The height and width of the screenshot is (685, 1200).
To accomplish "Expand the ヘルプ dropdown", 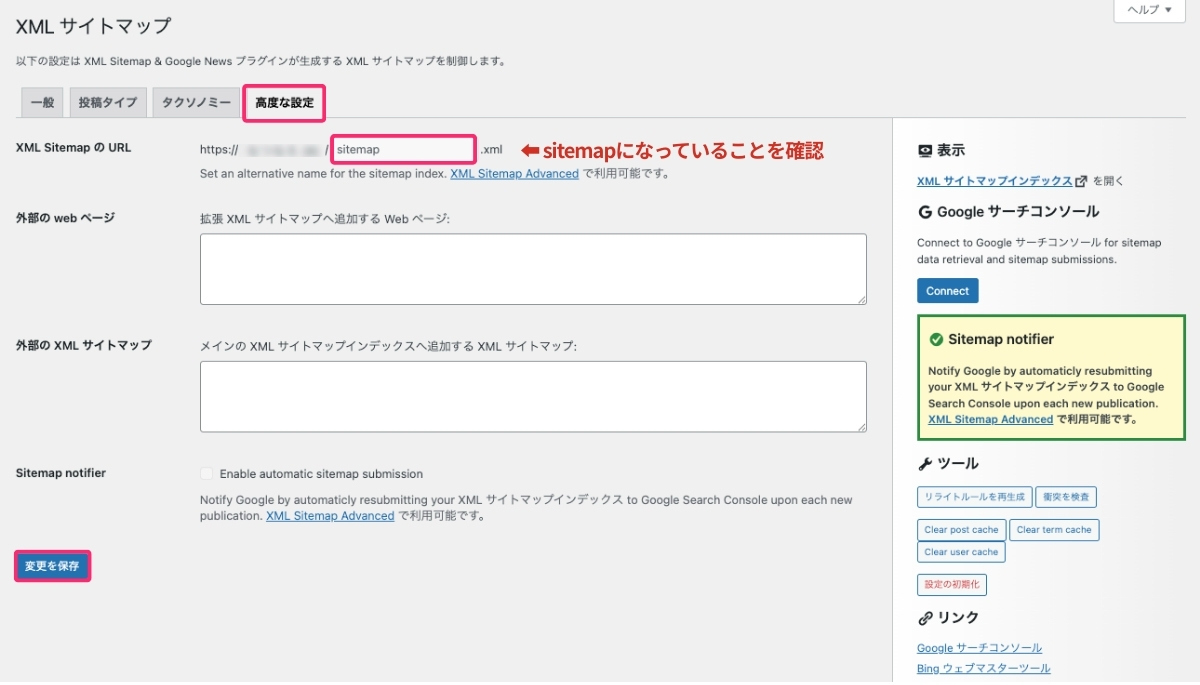I will [1148, 10].
